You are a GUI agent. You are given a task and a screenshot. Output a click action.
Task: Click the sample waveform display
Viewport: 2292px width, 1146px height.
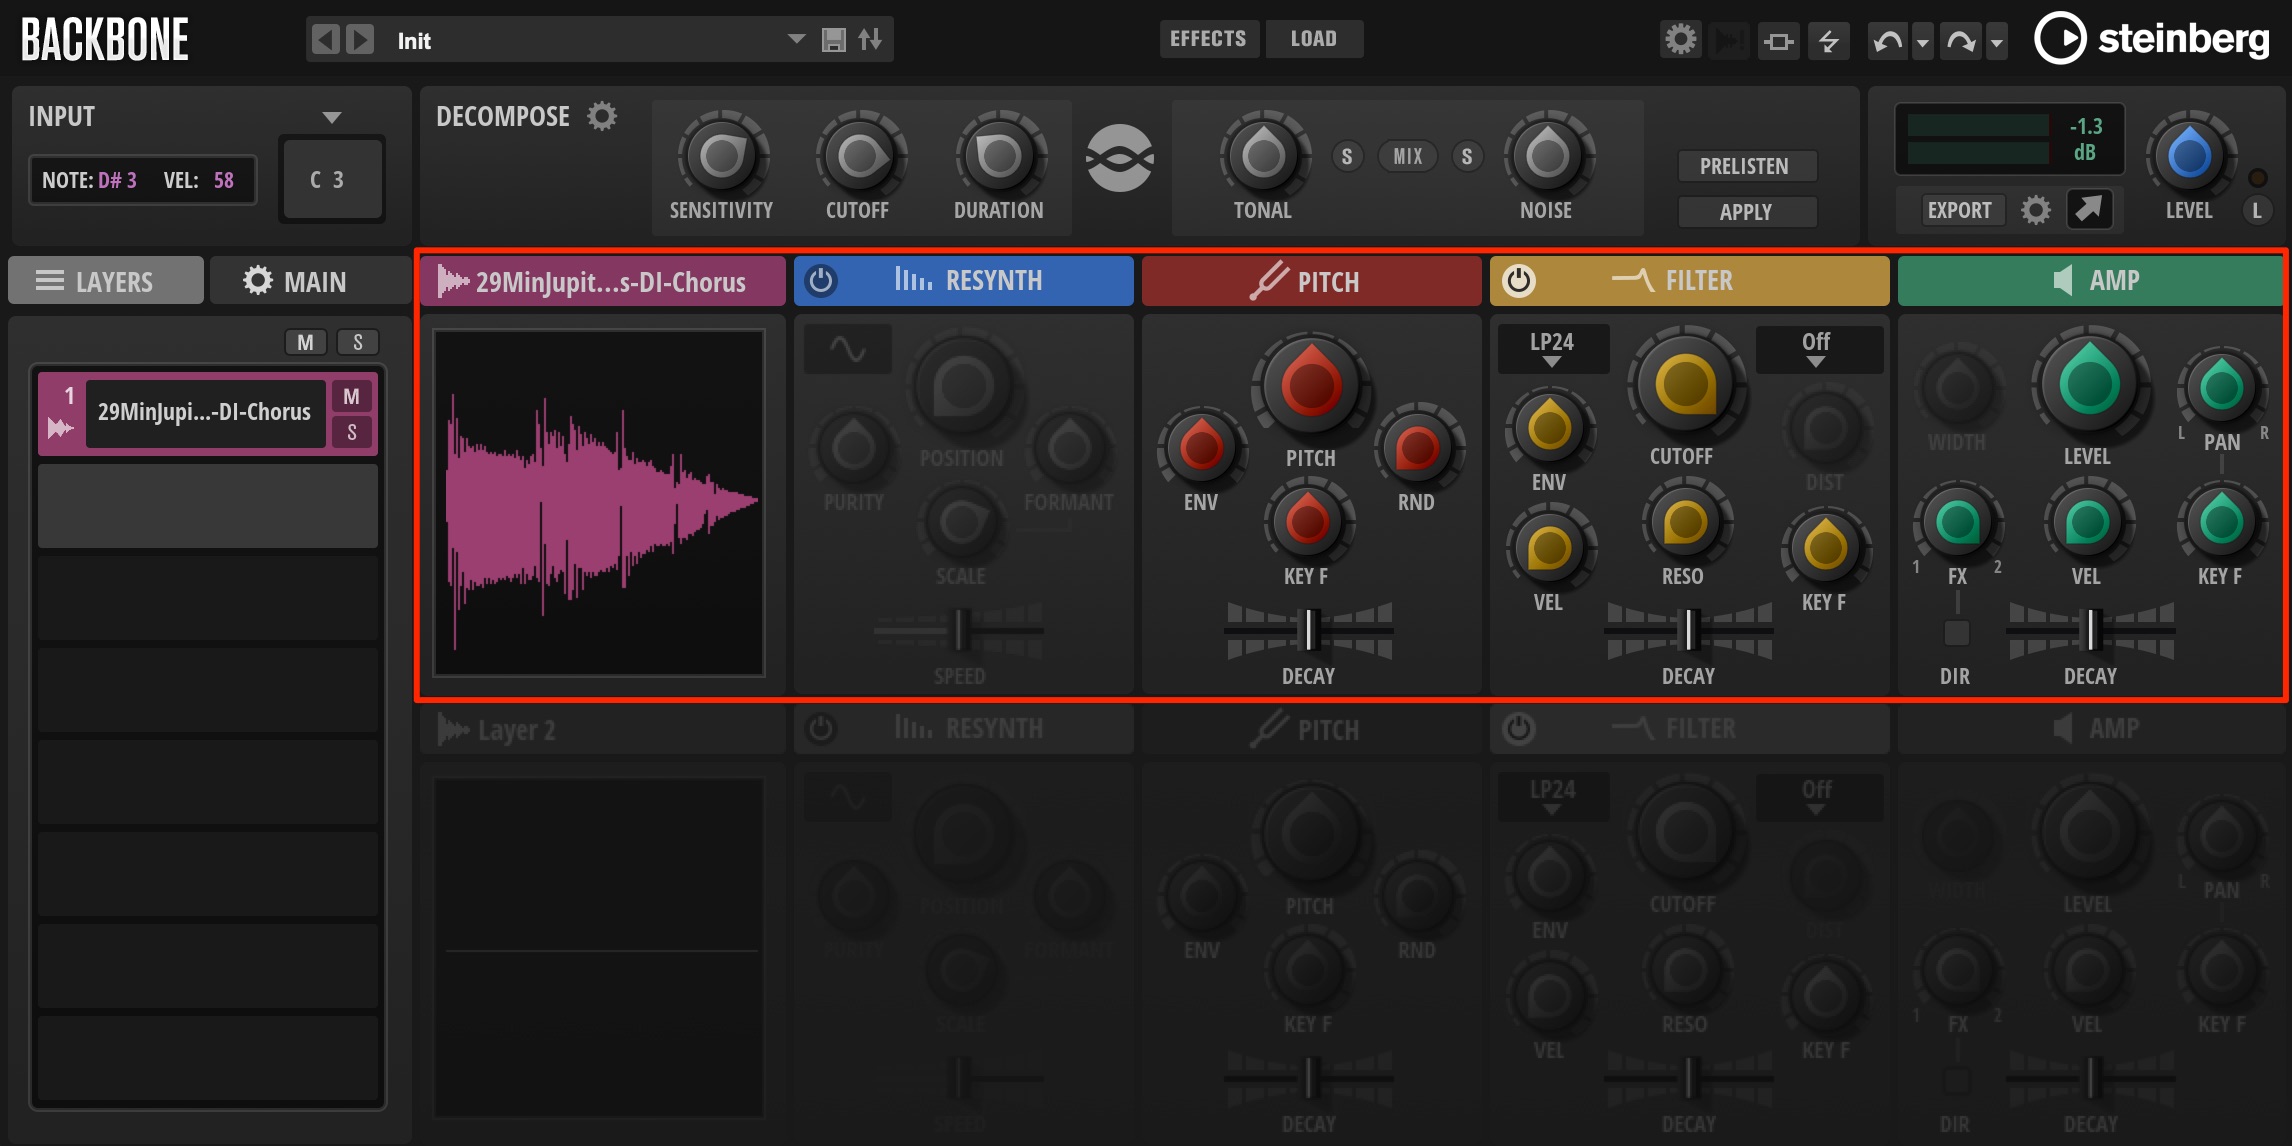(x=599, y=504)
